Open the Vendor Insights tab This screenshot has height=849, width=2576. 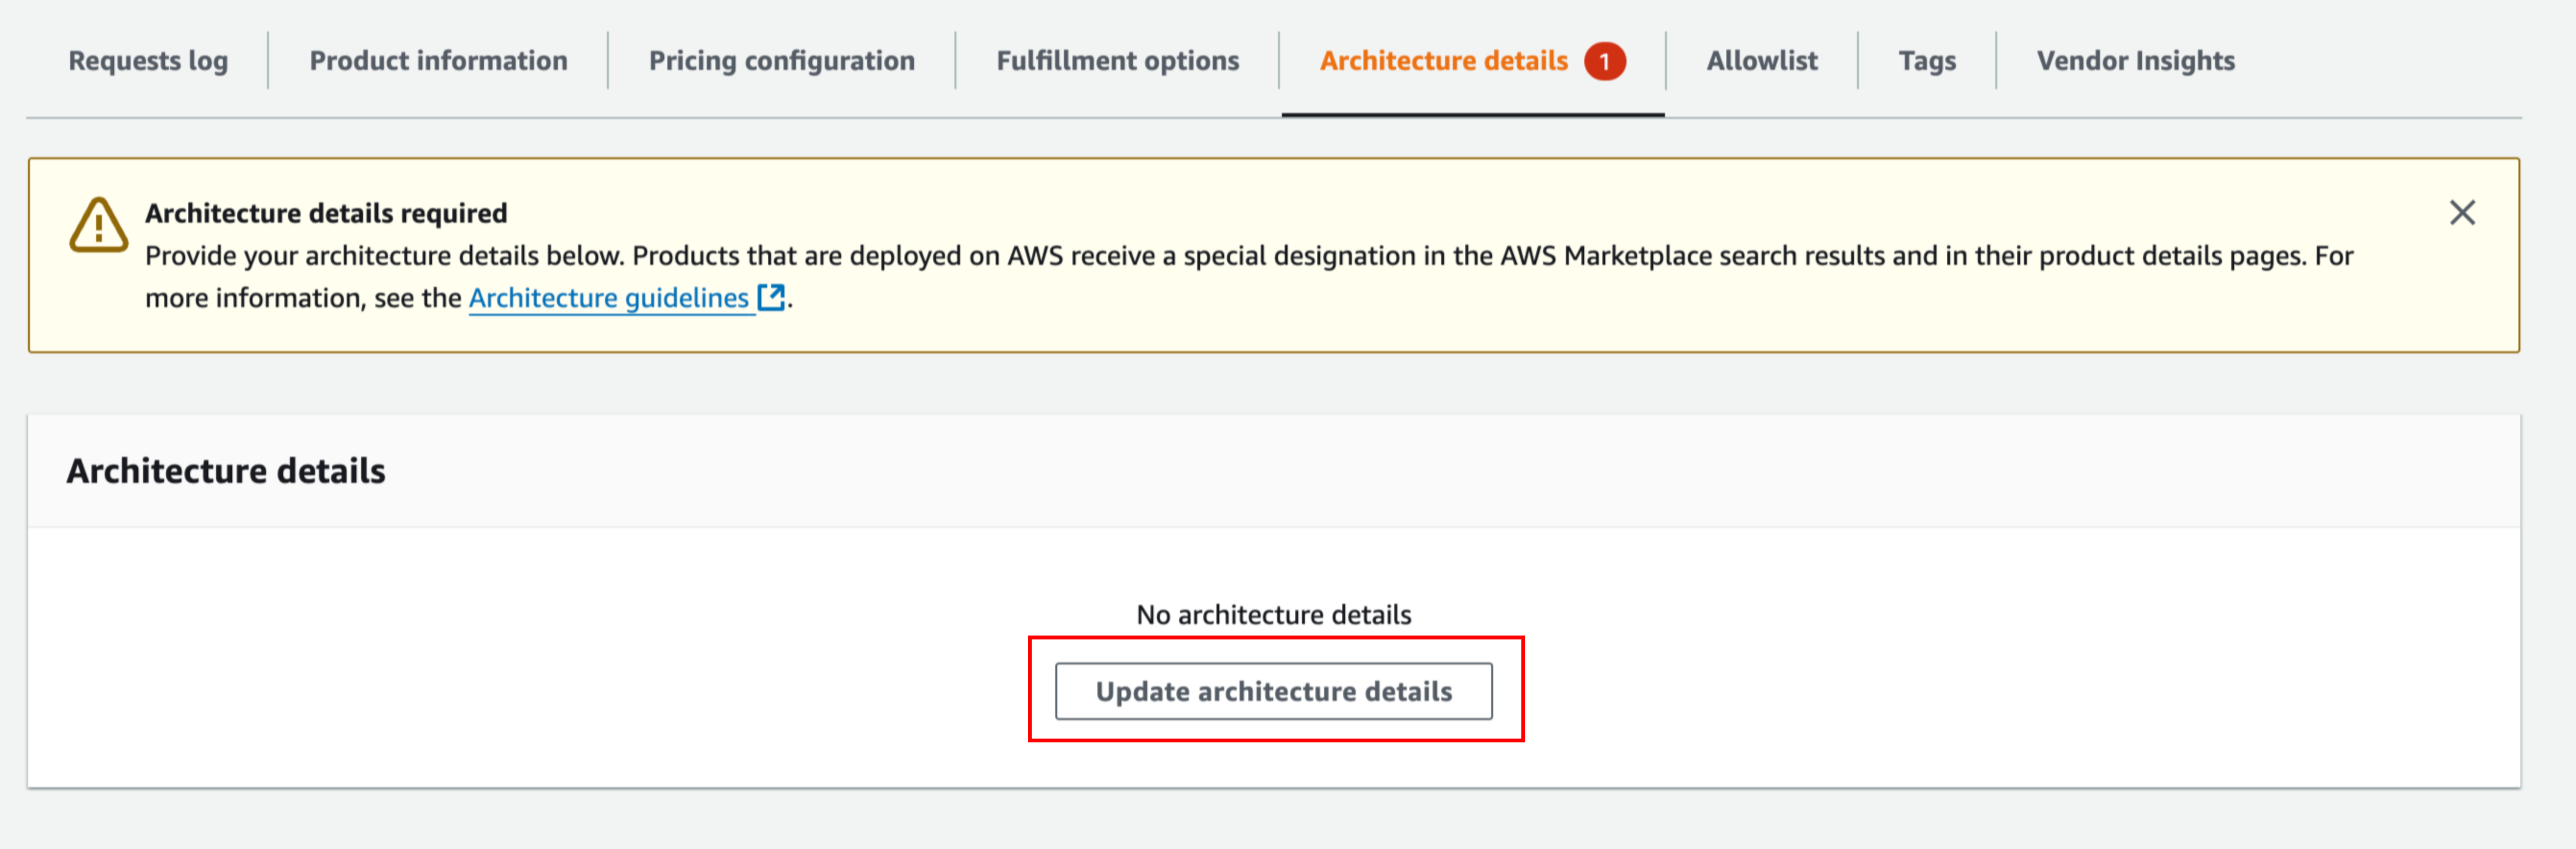point(2135,61)
